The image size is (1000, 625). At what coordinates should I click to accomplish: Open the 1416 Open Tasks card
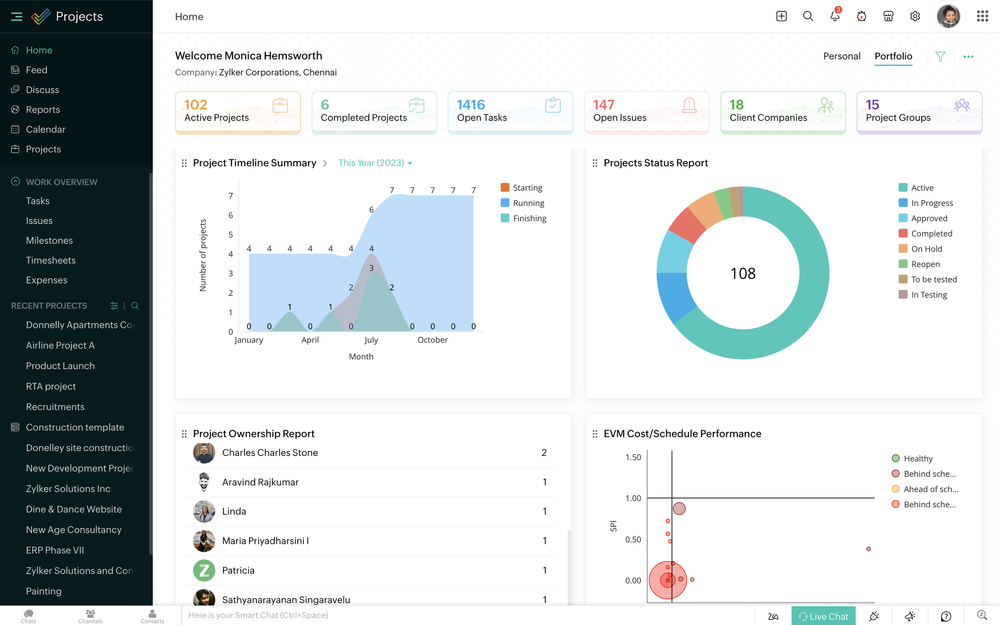tap(510, 112)
